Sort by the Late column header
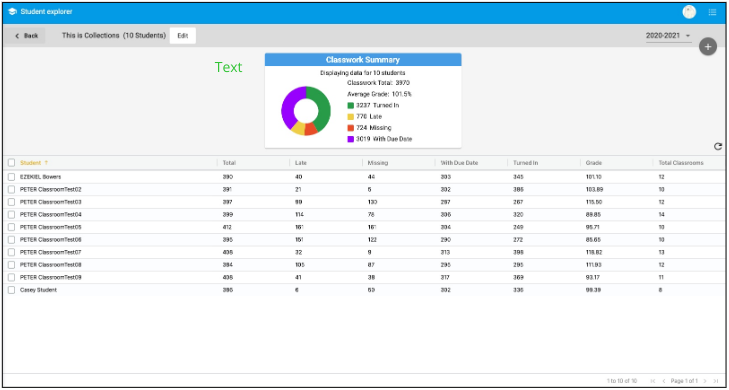 click(301, 163)
